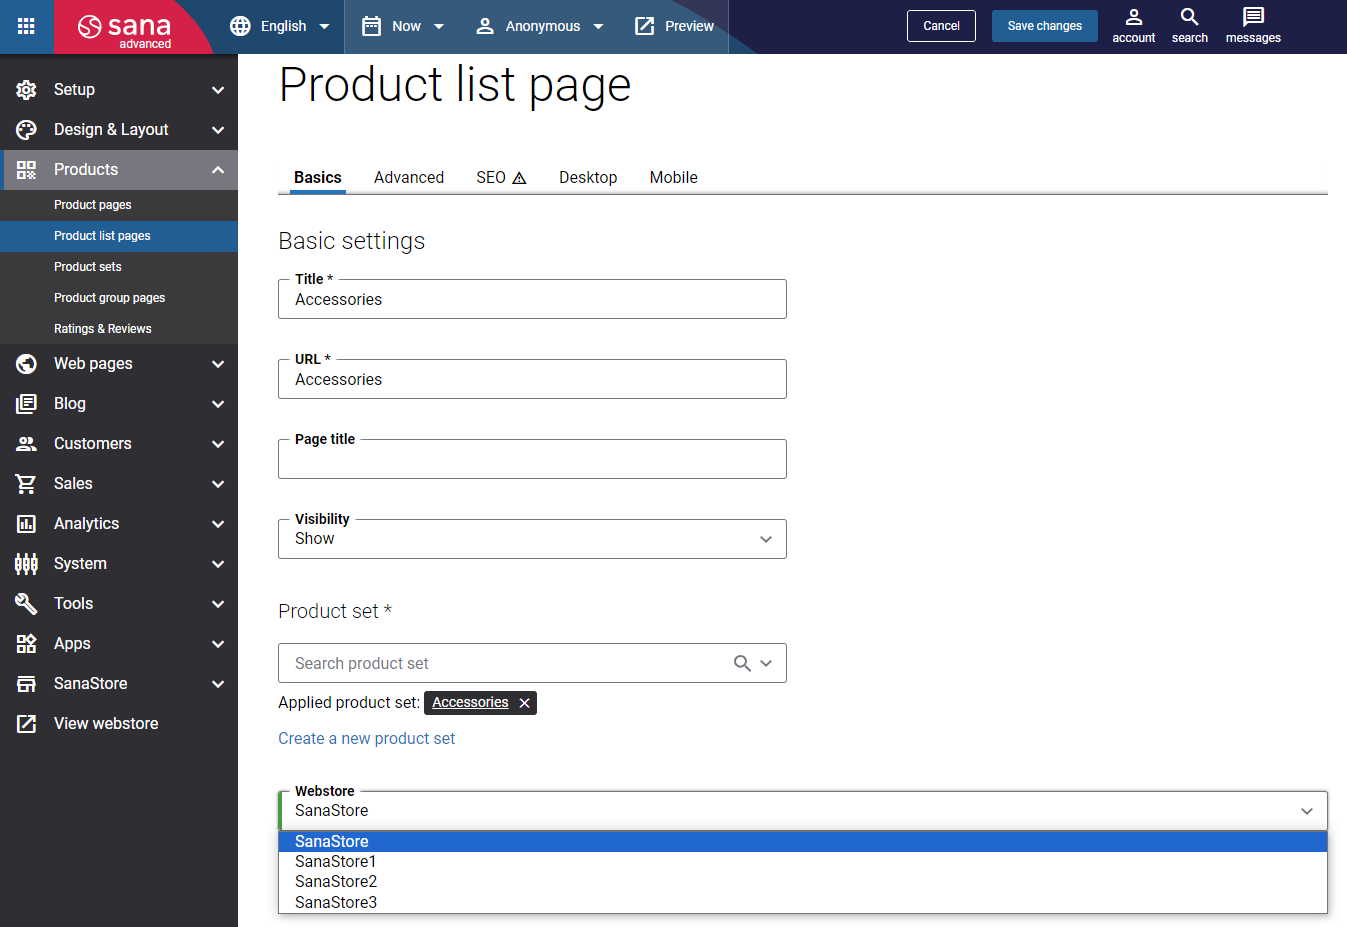1347x927 pixels.
Task: Expand the Customers menu chevron
Action: click(x=218, y=444)
